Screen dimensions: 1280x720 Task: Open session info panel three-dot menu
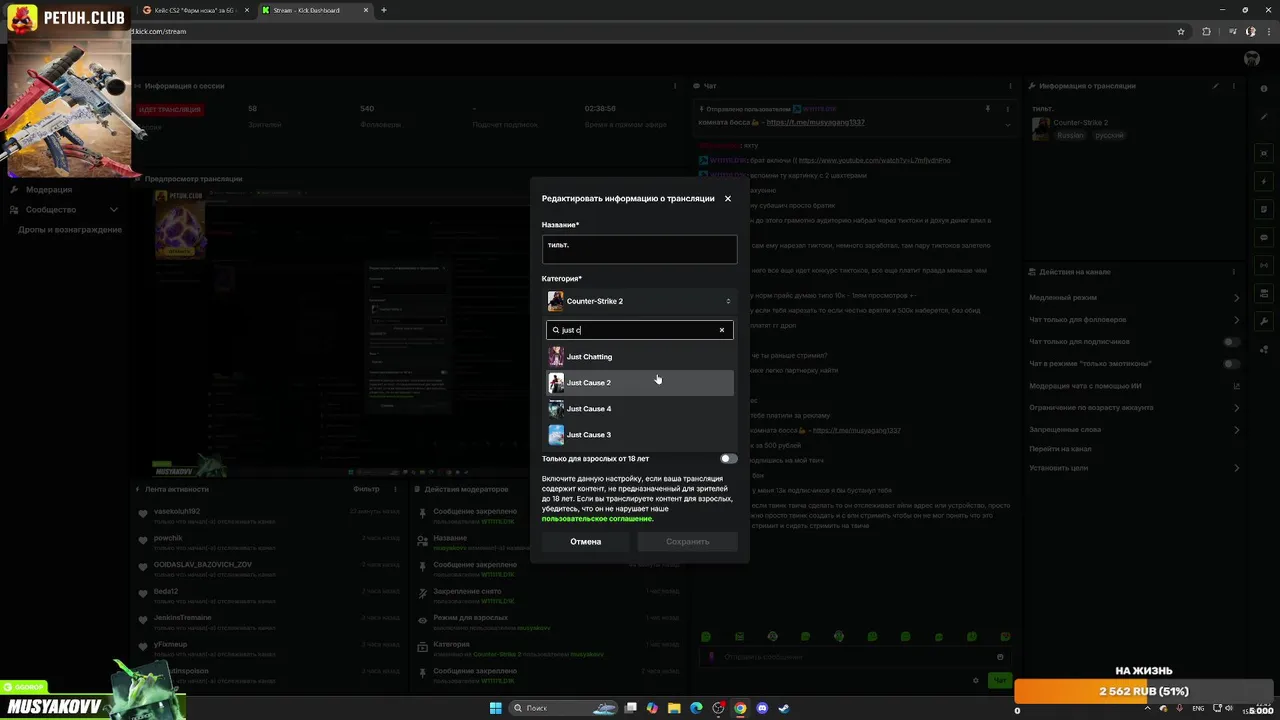(676, 86)
